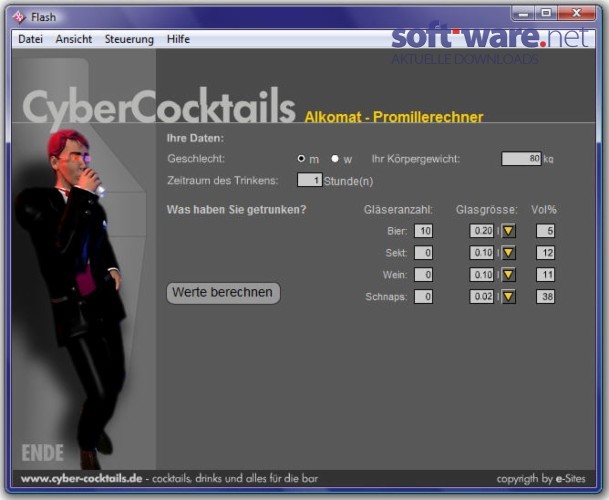The image size is (609, 500).
Task: Open the Schnaps Glasgrösse dropdown arrow
Action: pos(508,296)
